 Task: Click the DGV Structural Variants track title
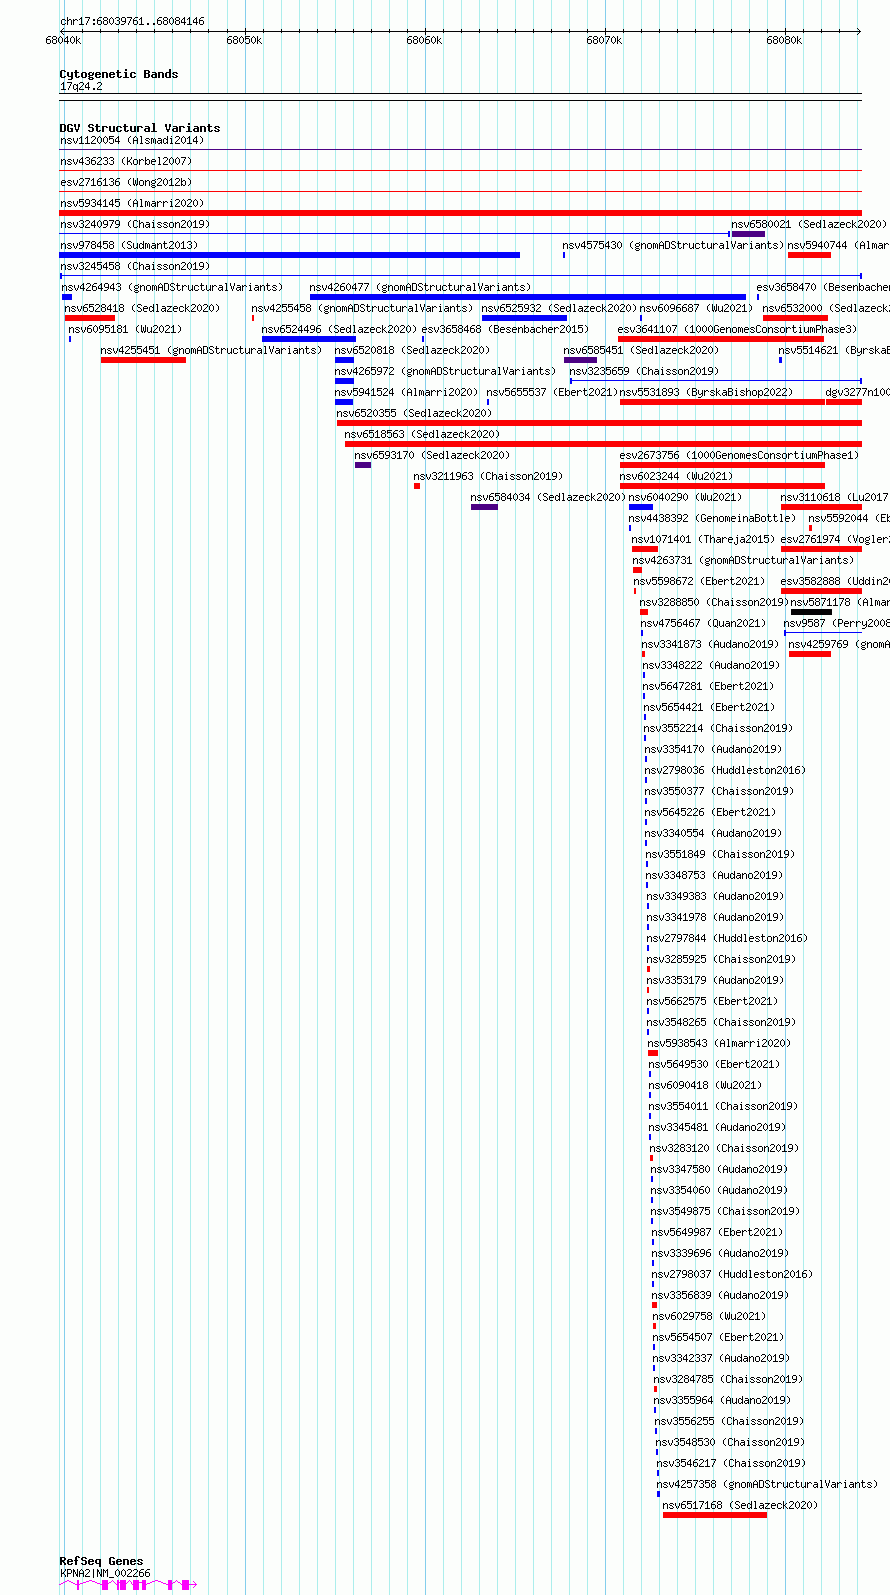click(x=140, y=128)
